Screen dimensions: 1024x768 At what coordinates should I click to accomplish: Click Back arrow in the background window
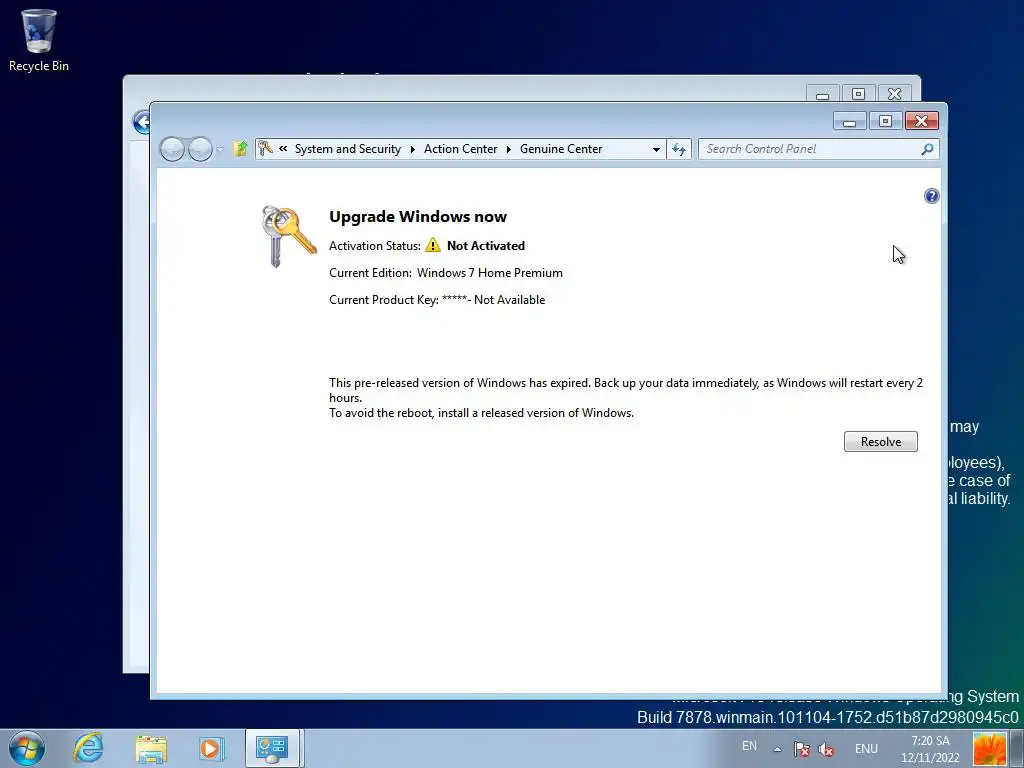pyautogui.click(x=140, y=122)
